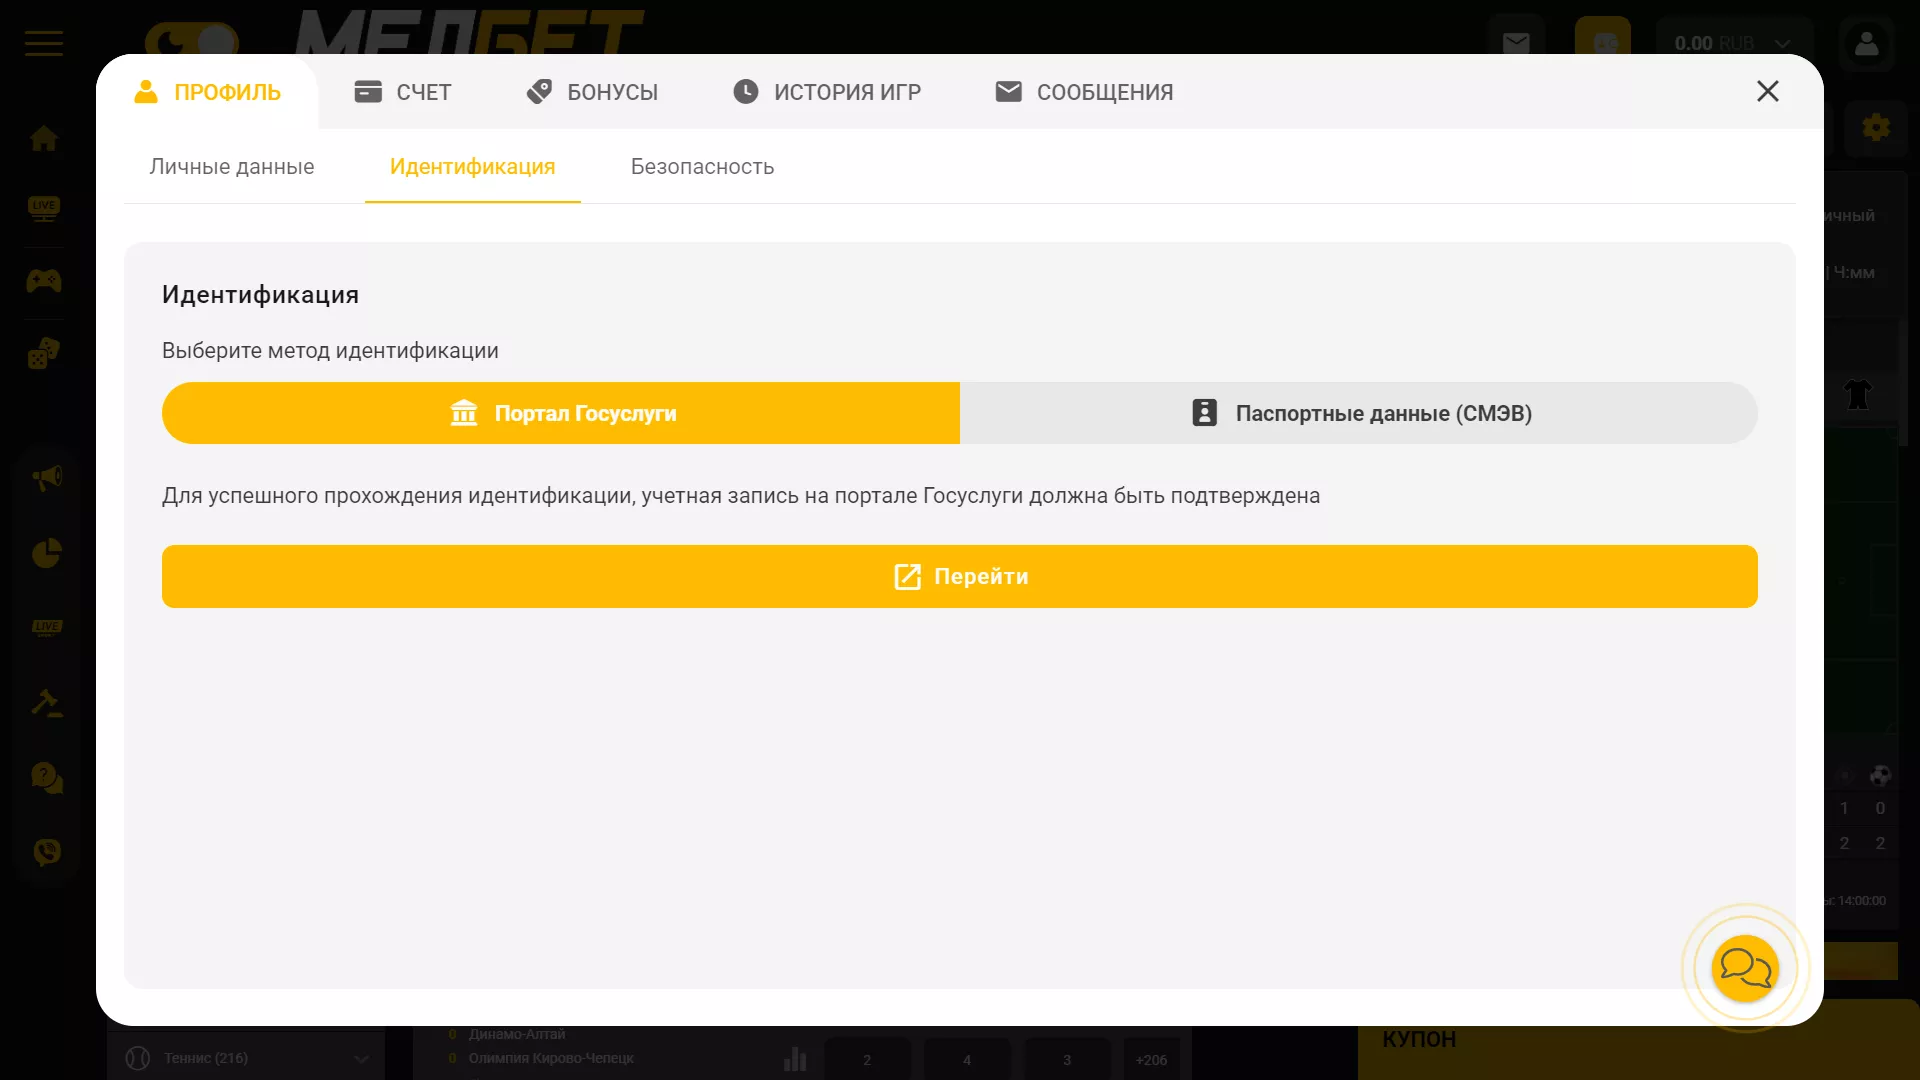Image resolution: width=1920 pixels, height=1080 pixels.
Task: Open the gamepad esports sidebar icon
Action: 44,282
